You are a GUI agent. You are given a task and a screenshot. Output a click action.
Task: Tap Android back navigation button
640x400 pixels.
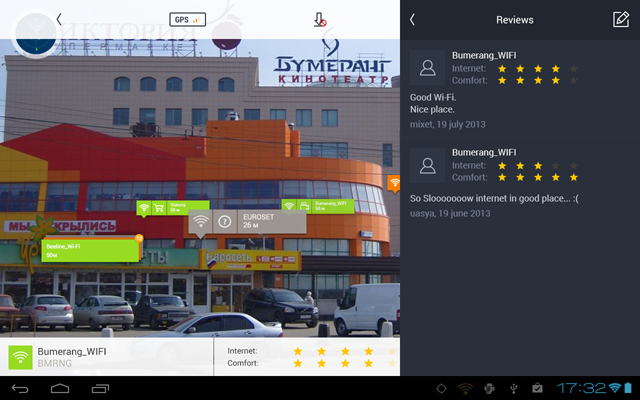coord(20,388)
